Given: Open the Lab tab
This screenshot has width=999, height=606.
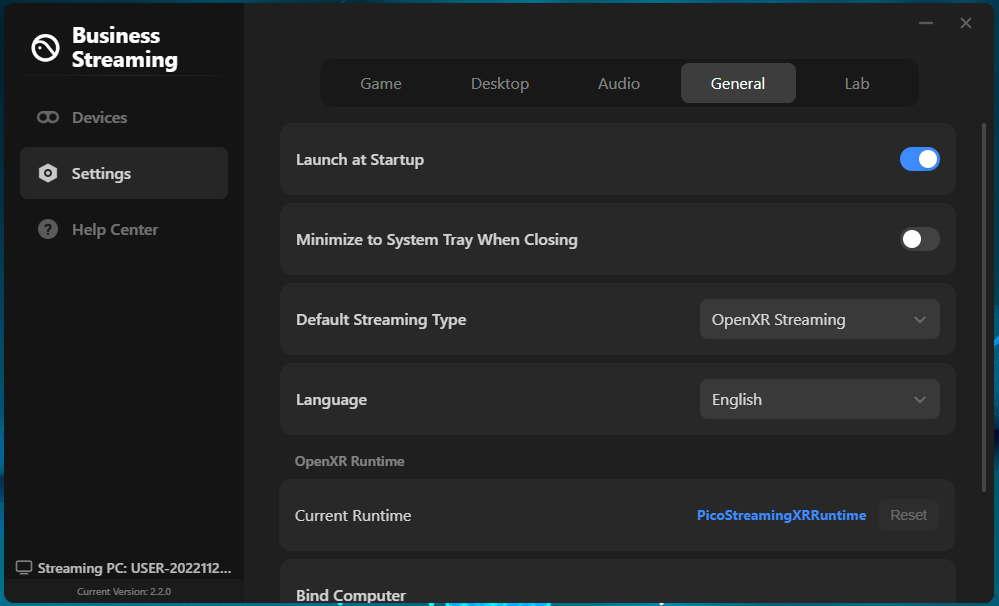Looking at the screenshot, I should [x=856, y=83].
